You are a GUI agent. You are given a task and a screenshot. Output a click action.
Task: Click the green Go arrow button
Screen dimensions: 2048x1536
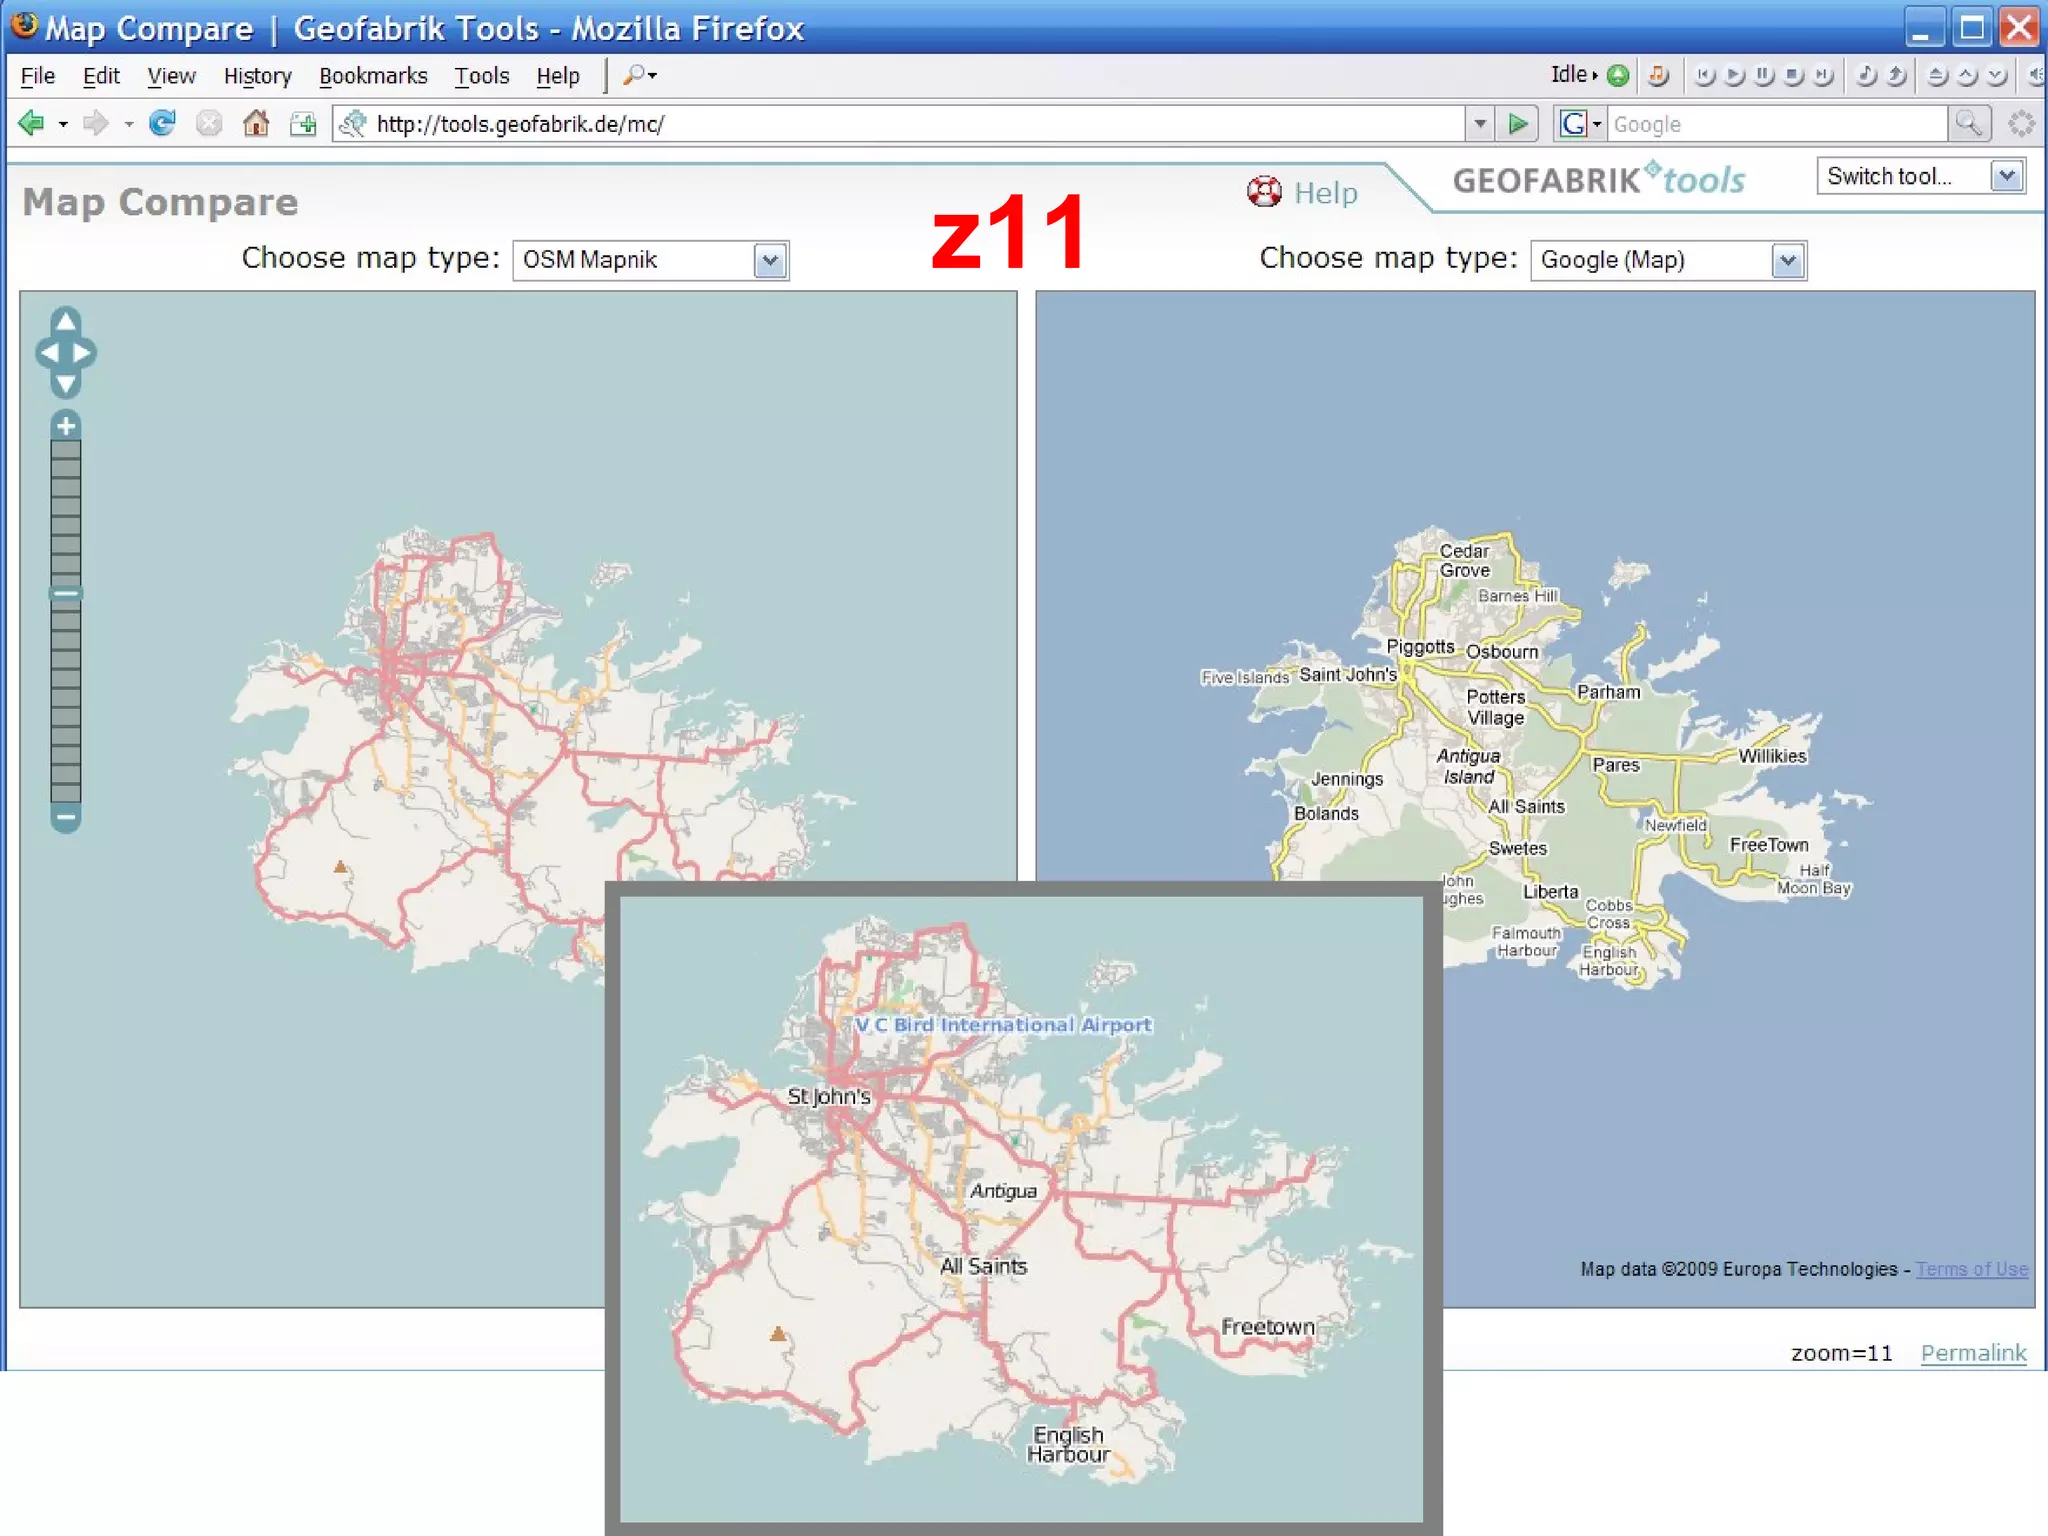[1518, 124]
